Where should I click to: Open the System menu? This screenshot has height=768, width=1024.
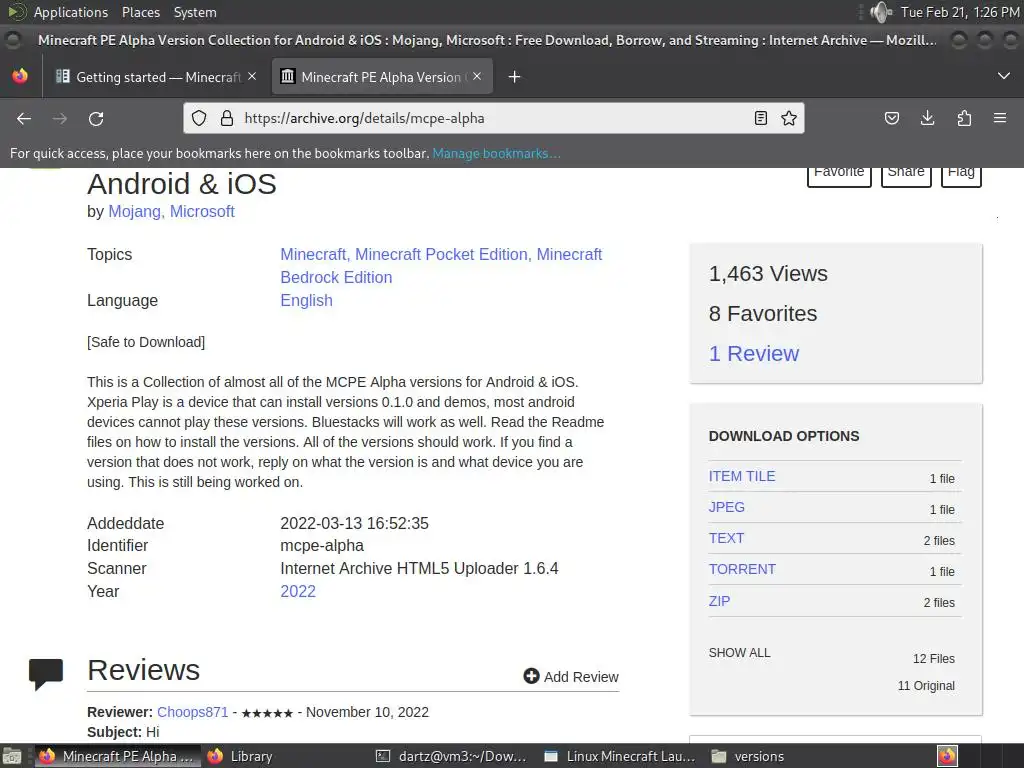click(195, 12)
